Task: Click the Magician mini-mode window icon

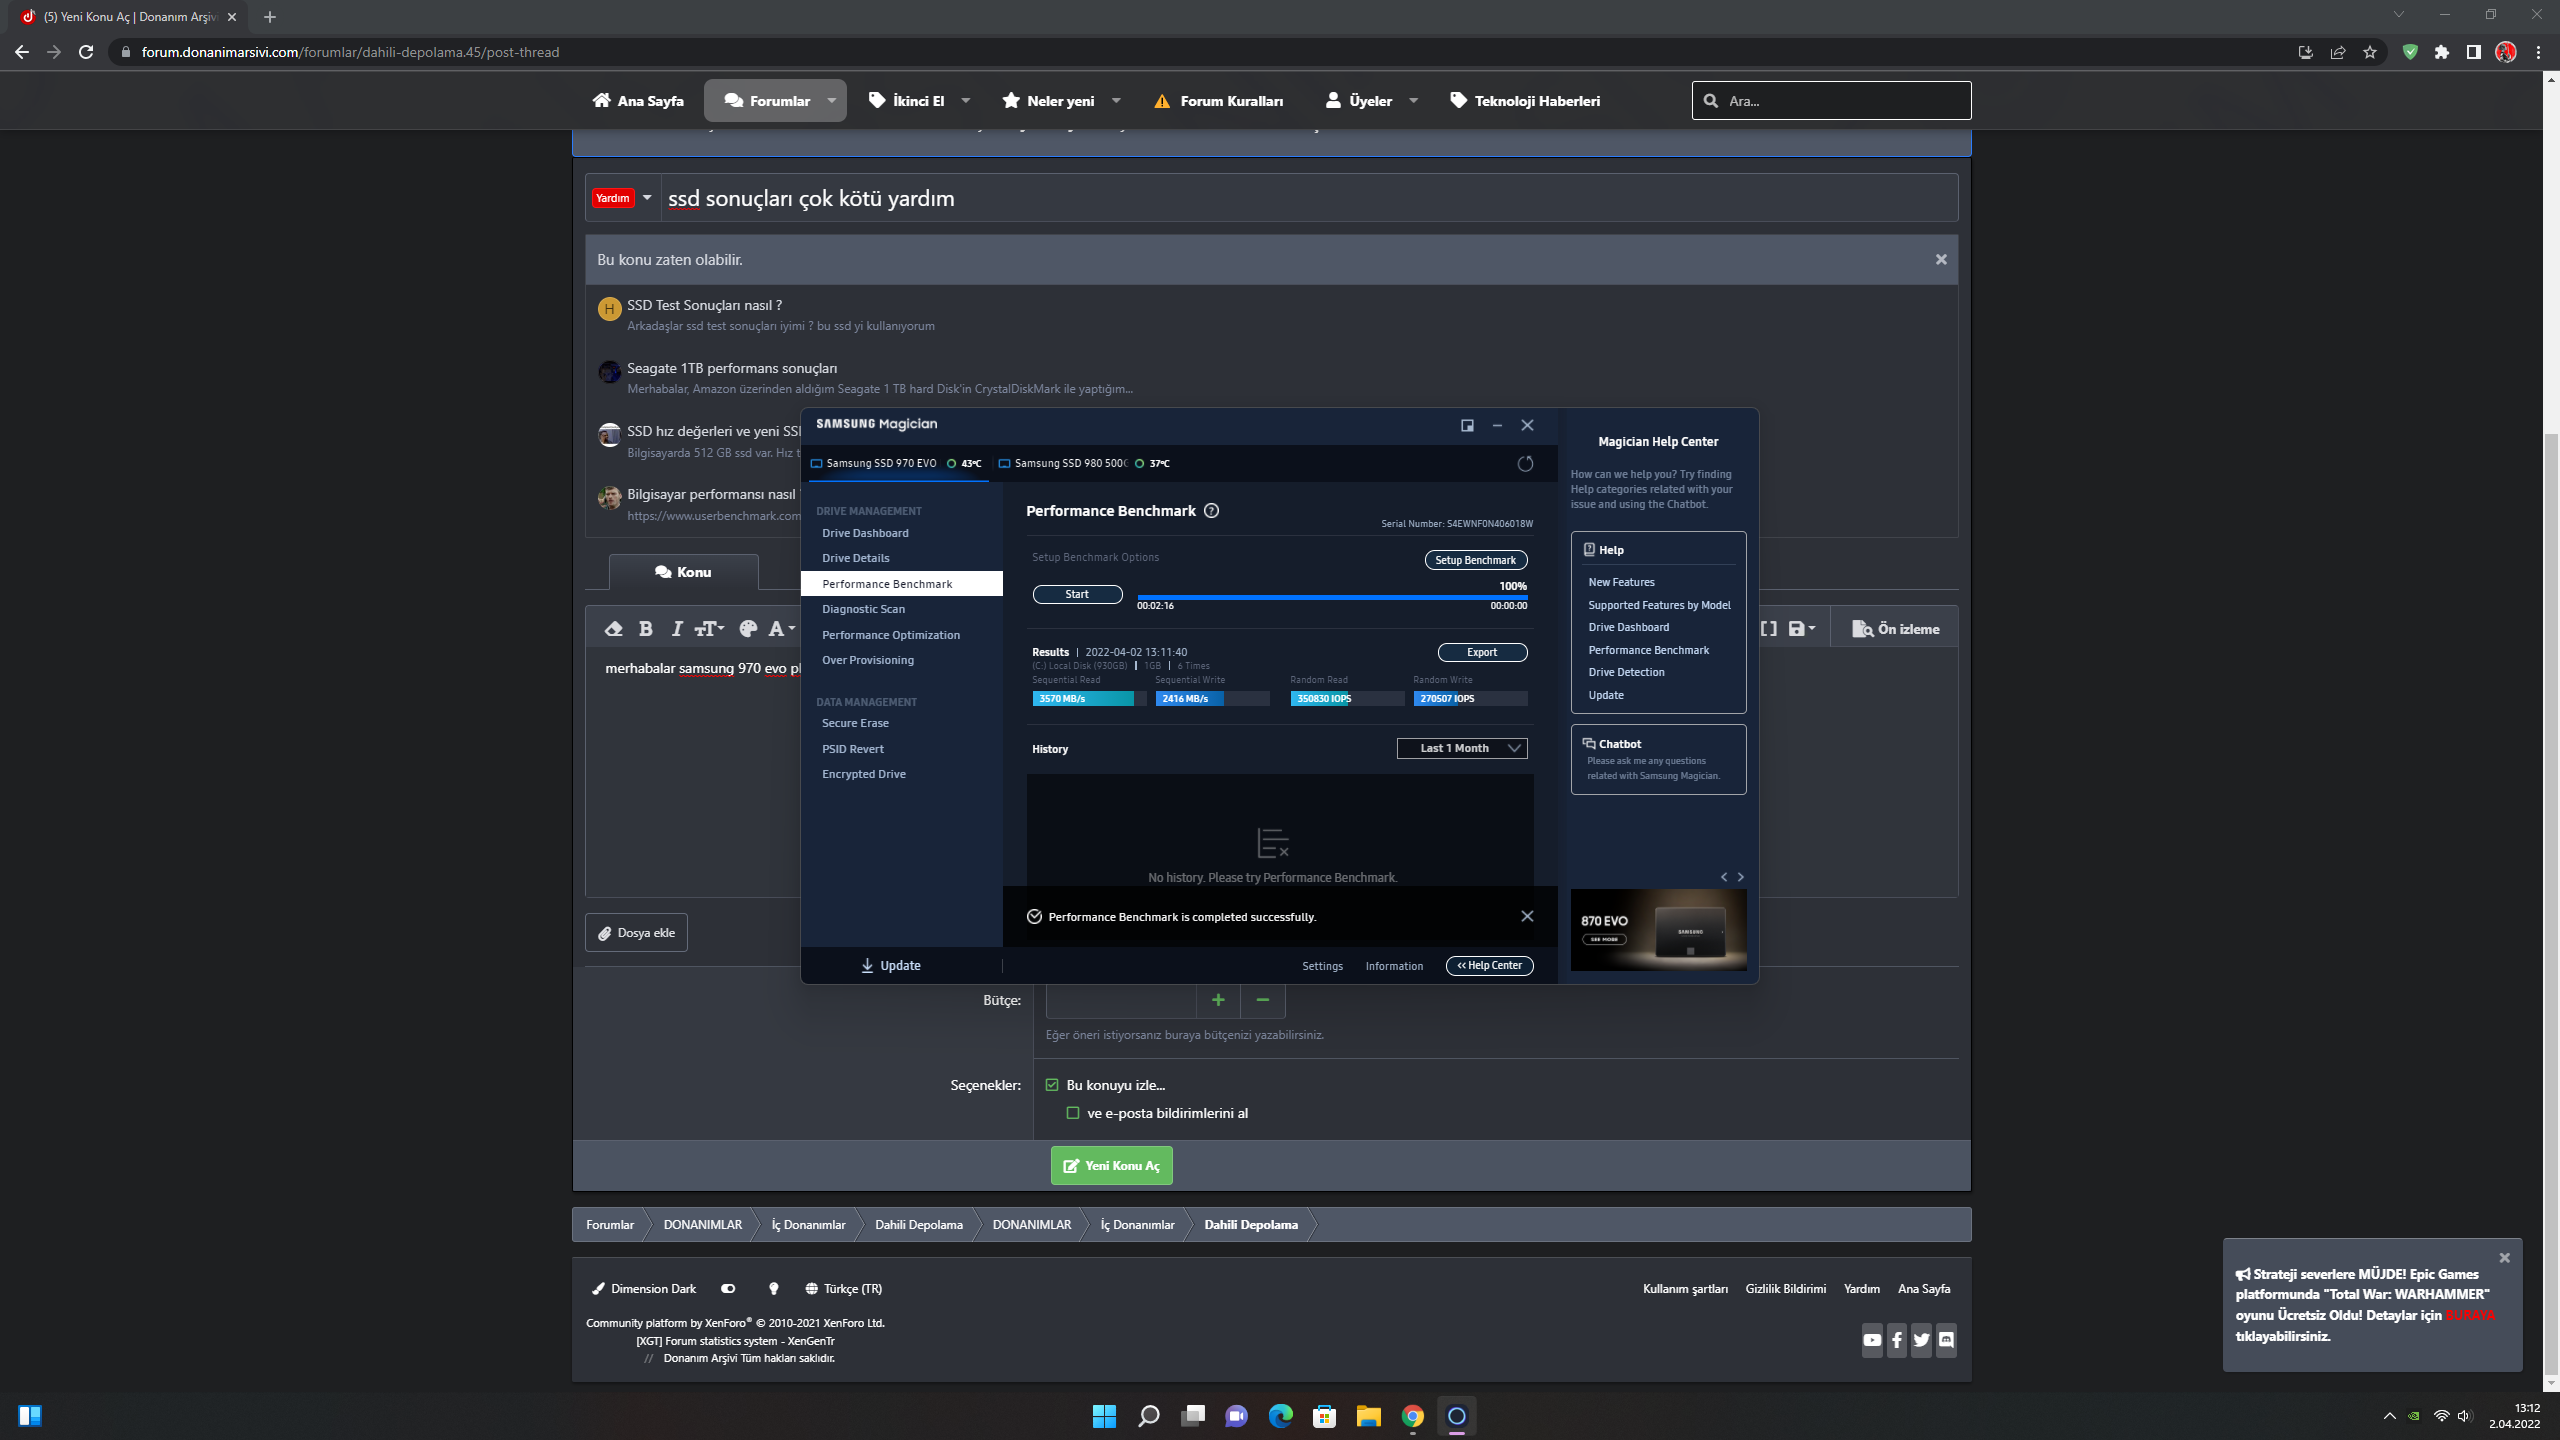Action: (1467, 425)
